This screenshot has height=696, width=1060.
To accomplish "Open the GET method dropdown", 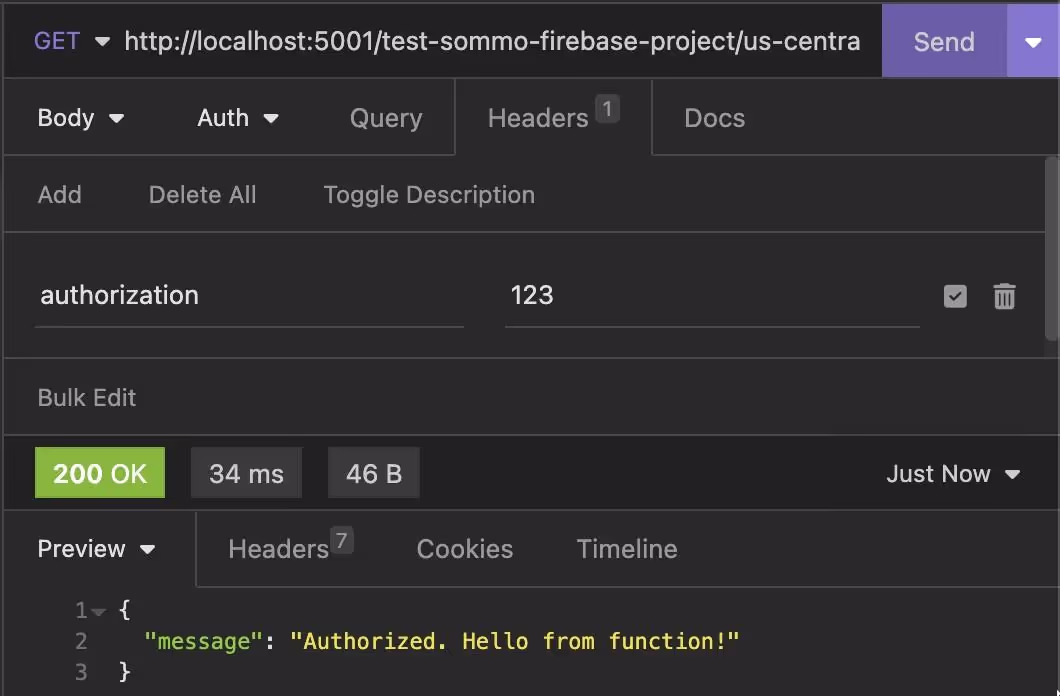I will [x=72, y=41].
